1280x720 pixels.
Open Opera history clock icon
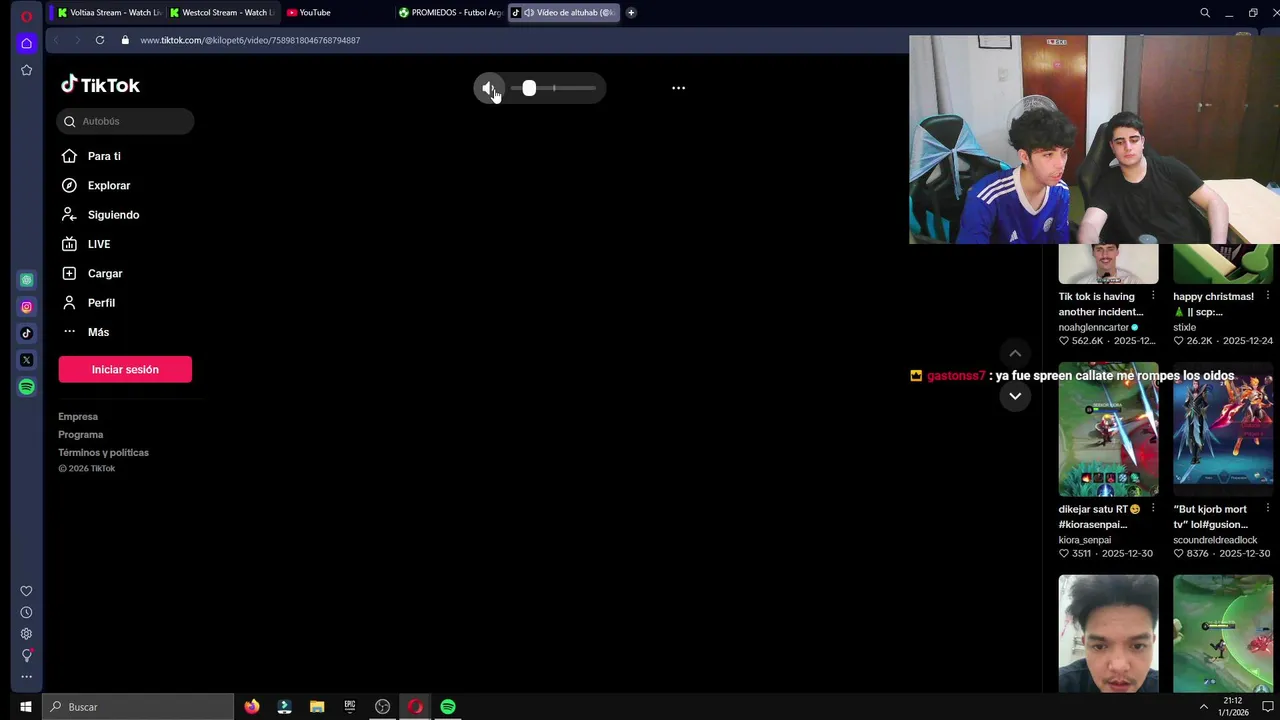coord(27,612)
